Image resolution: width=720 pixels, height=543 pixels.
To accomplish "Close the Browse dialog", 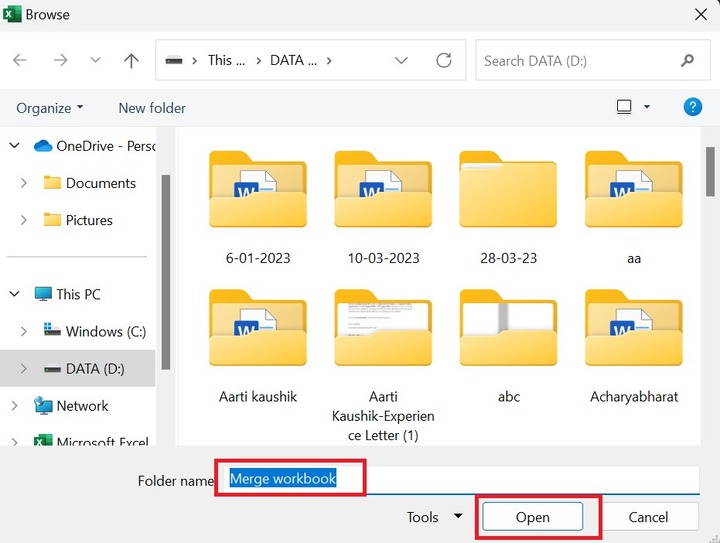I will point(701,14).
